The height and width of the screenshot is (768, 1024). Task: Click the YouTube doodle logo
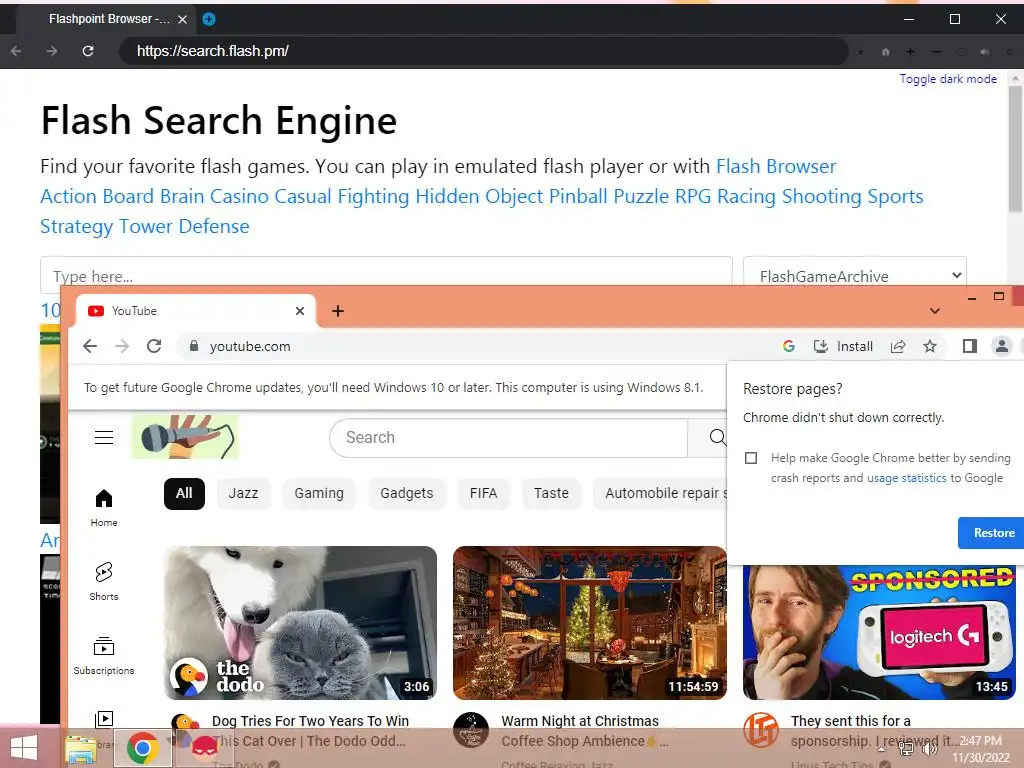click(x=185, y=437)
